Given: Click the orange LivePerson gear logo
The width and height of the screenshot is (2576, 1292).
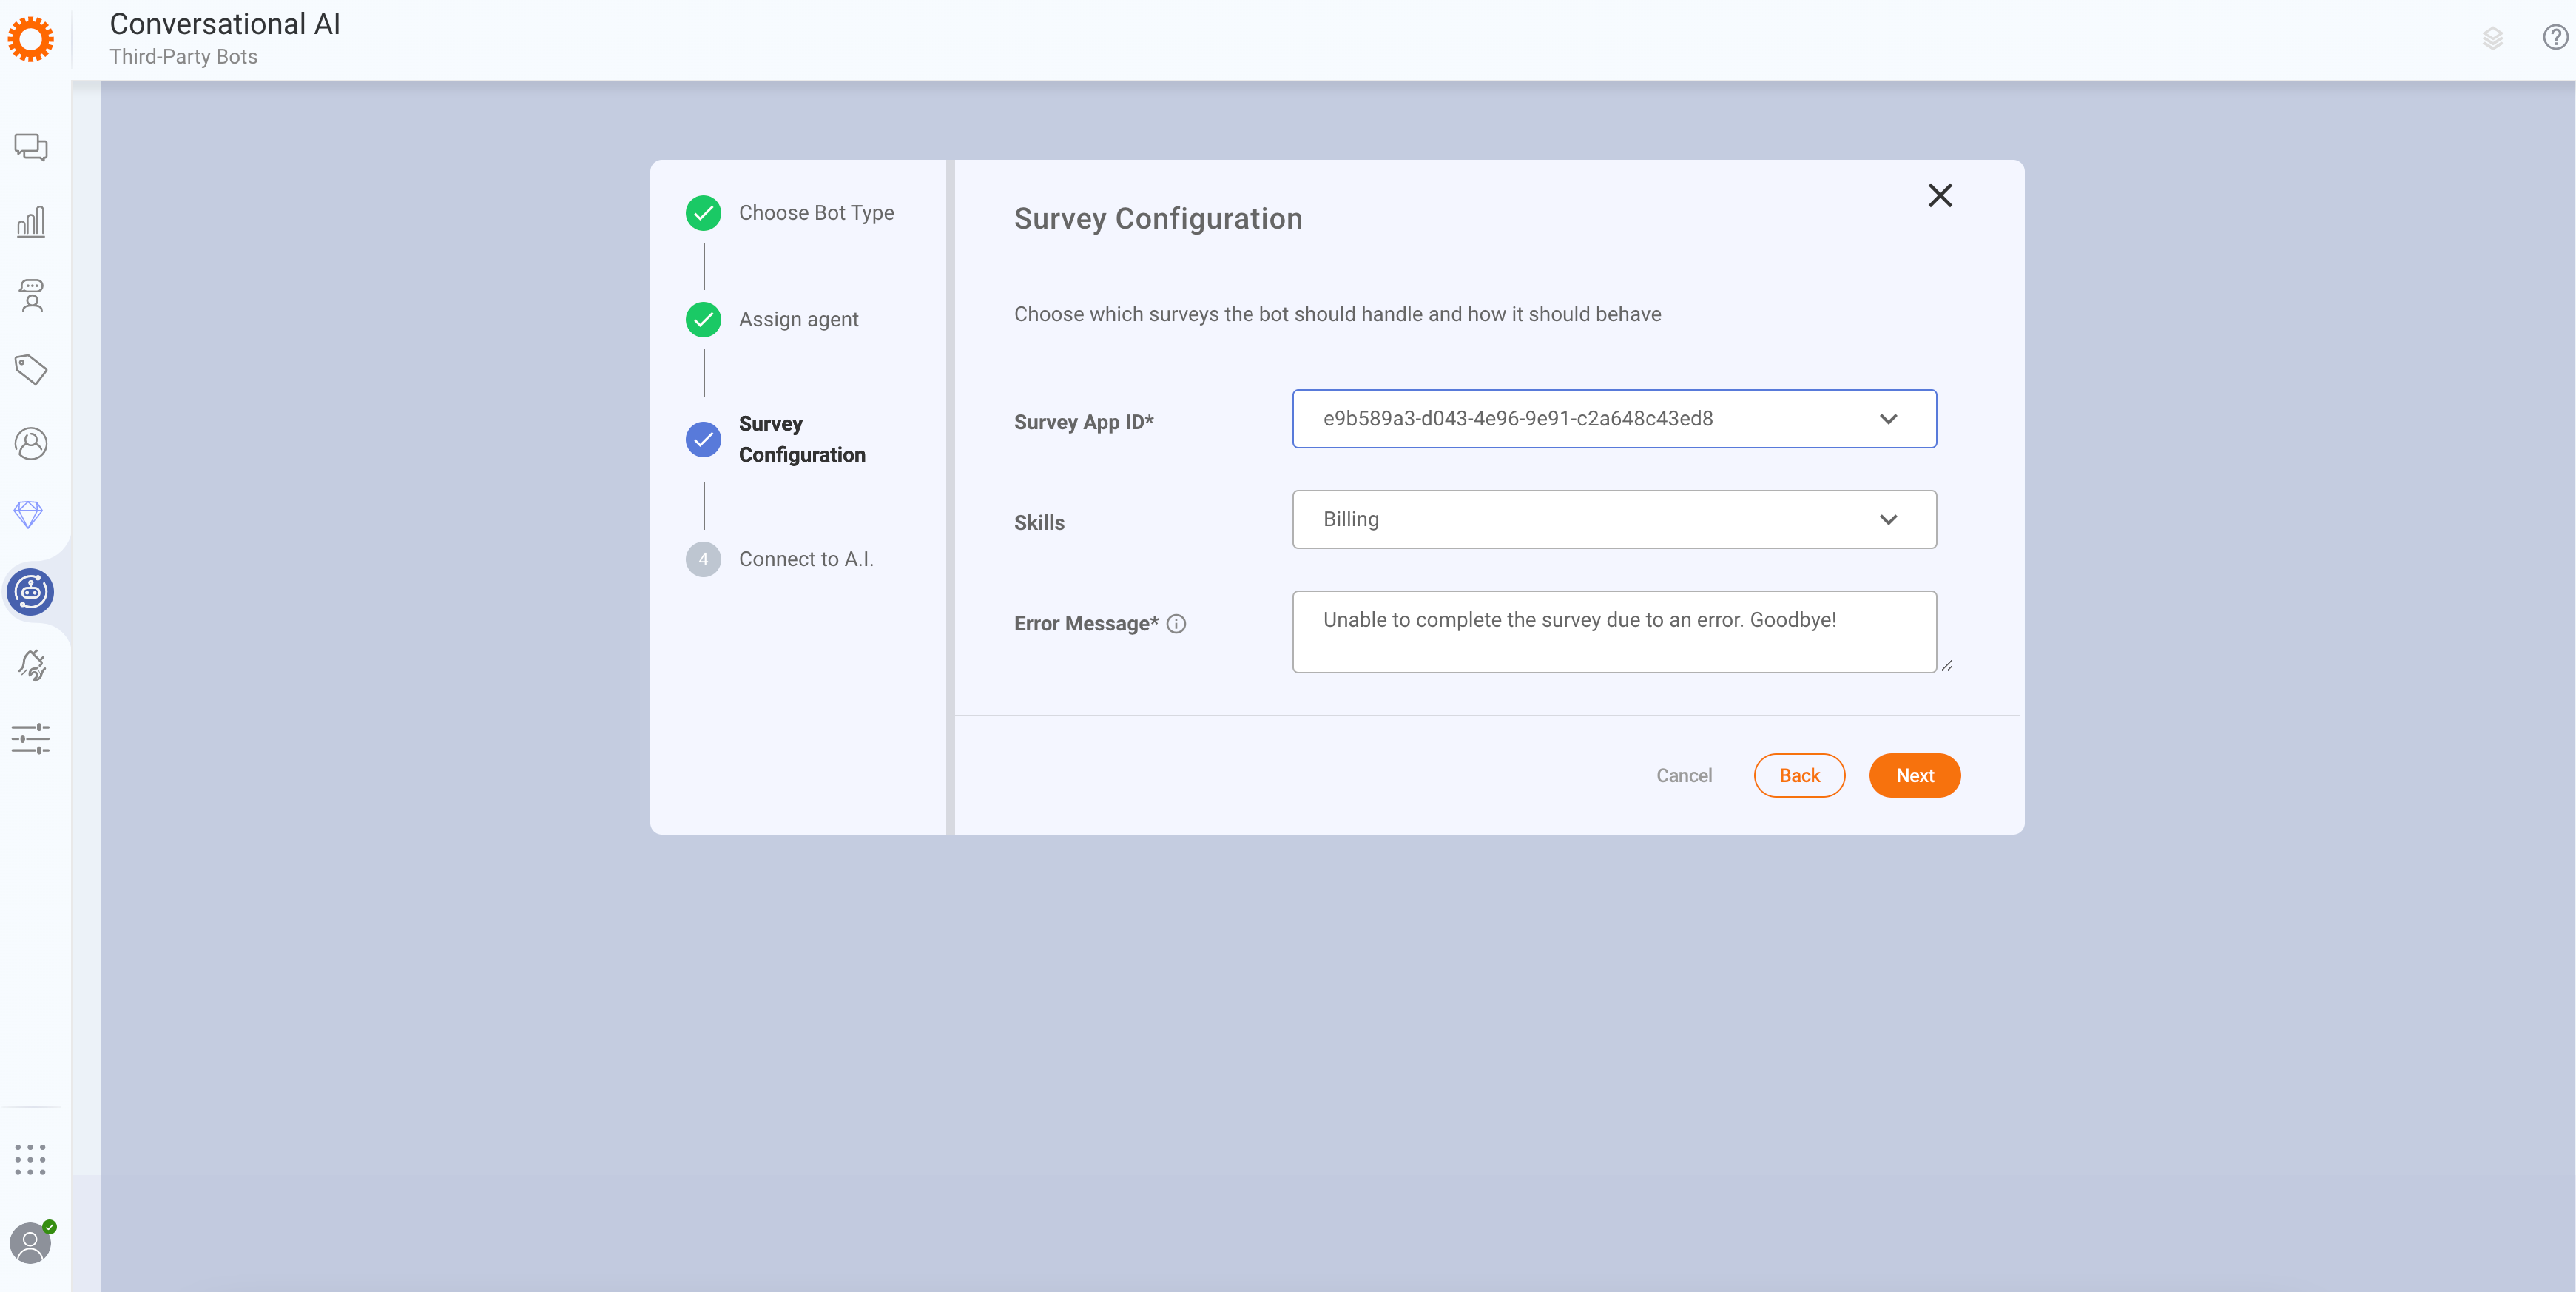Looking at the screenshot, I should coord(31,39).
